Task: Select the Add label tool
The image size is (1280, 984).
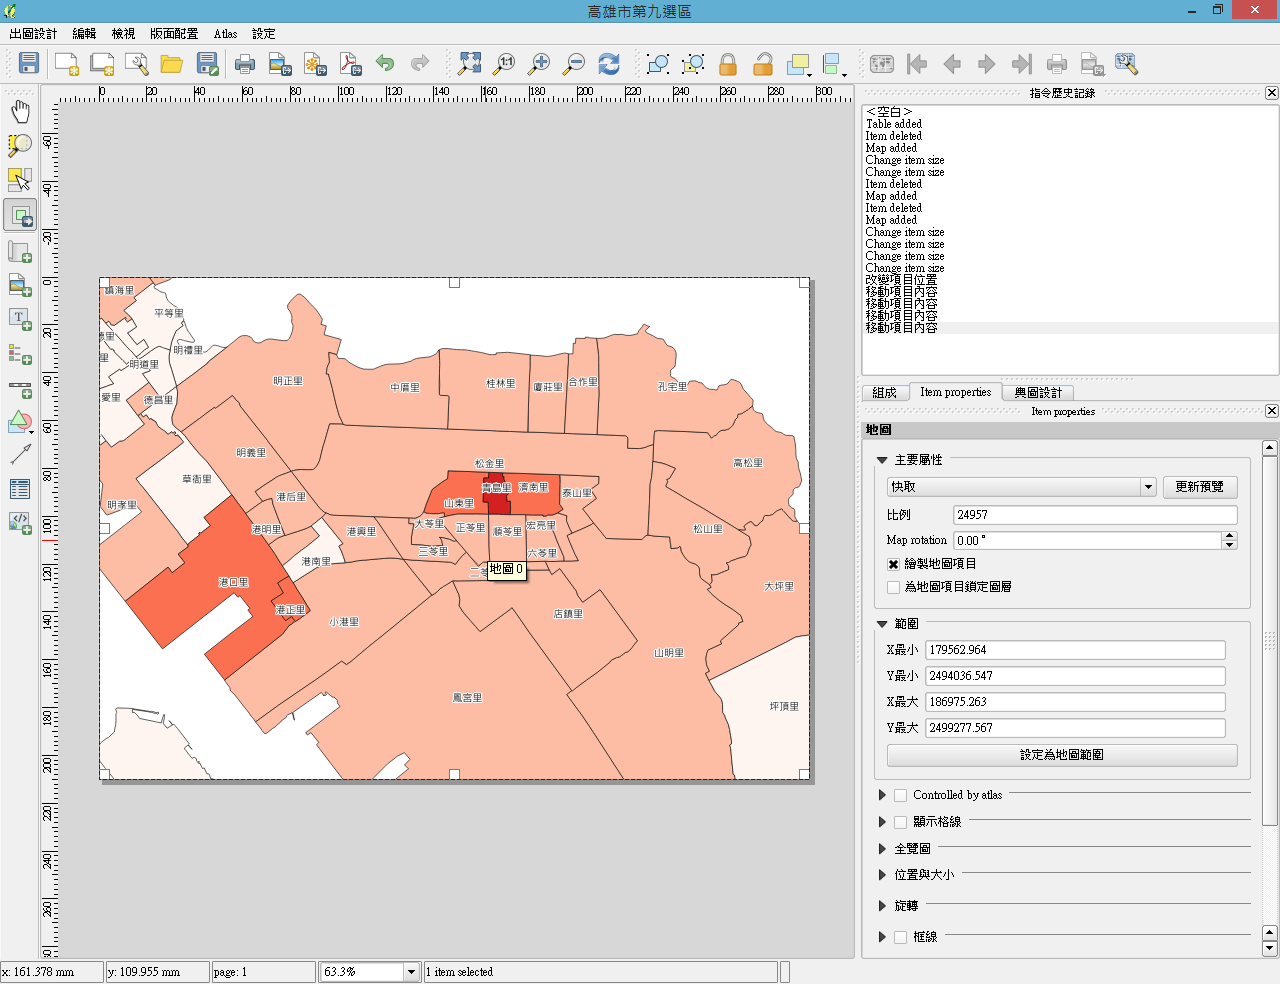Action: 20,318
